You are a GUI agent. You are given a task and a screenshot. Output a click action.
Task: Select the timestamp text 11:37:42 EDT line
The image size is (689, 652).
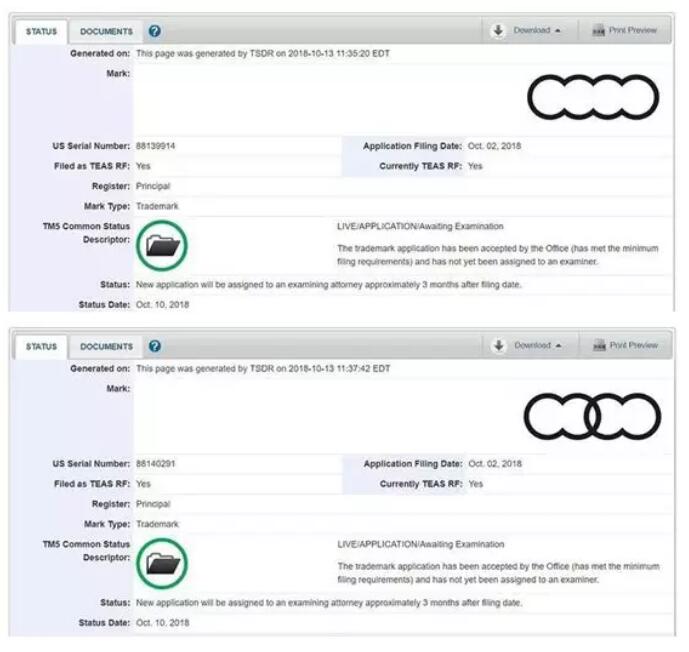click(263, 369)
